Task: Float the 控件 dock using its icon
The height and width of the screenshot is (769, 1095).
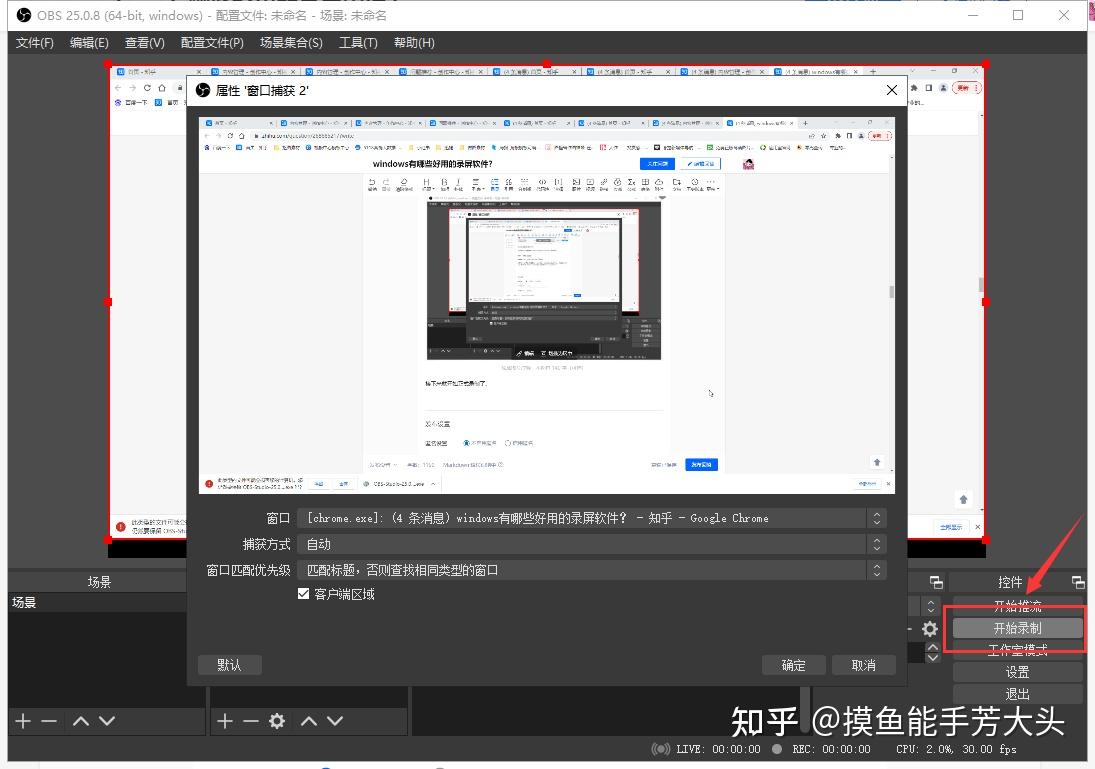Action: 1078,582
